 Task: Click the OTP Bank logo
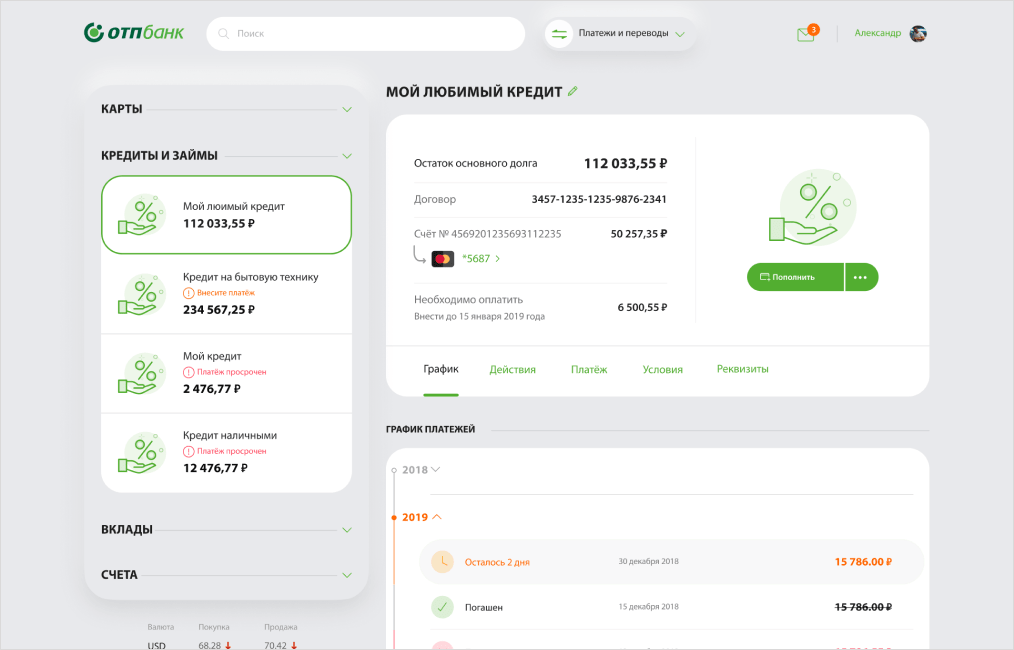click(134, 33)
